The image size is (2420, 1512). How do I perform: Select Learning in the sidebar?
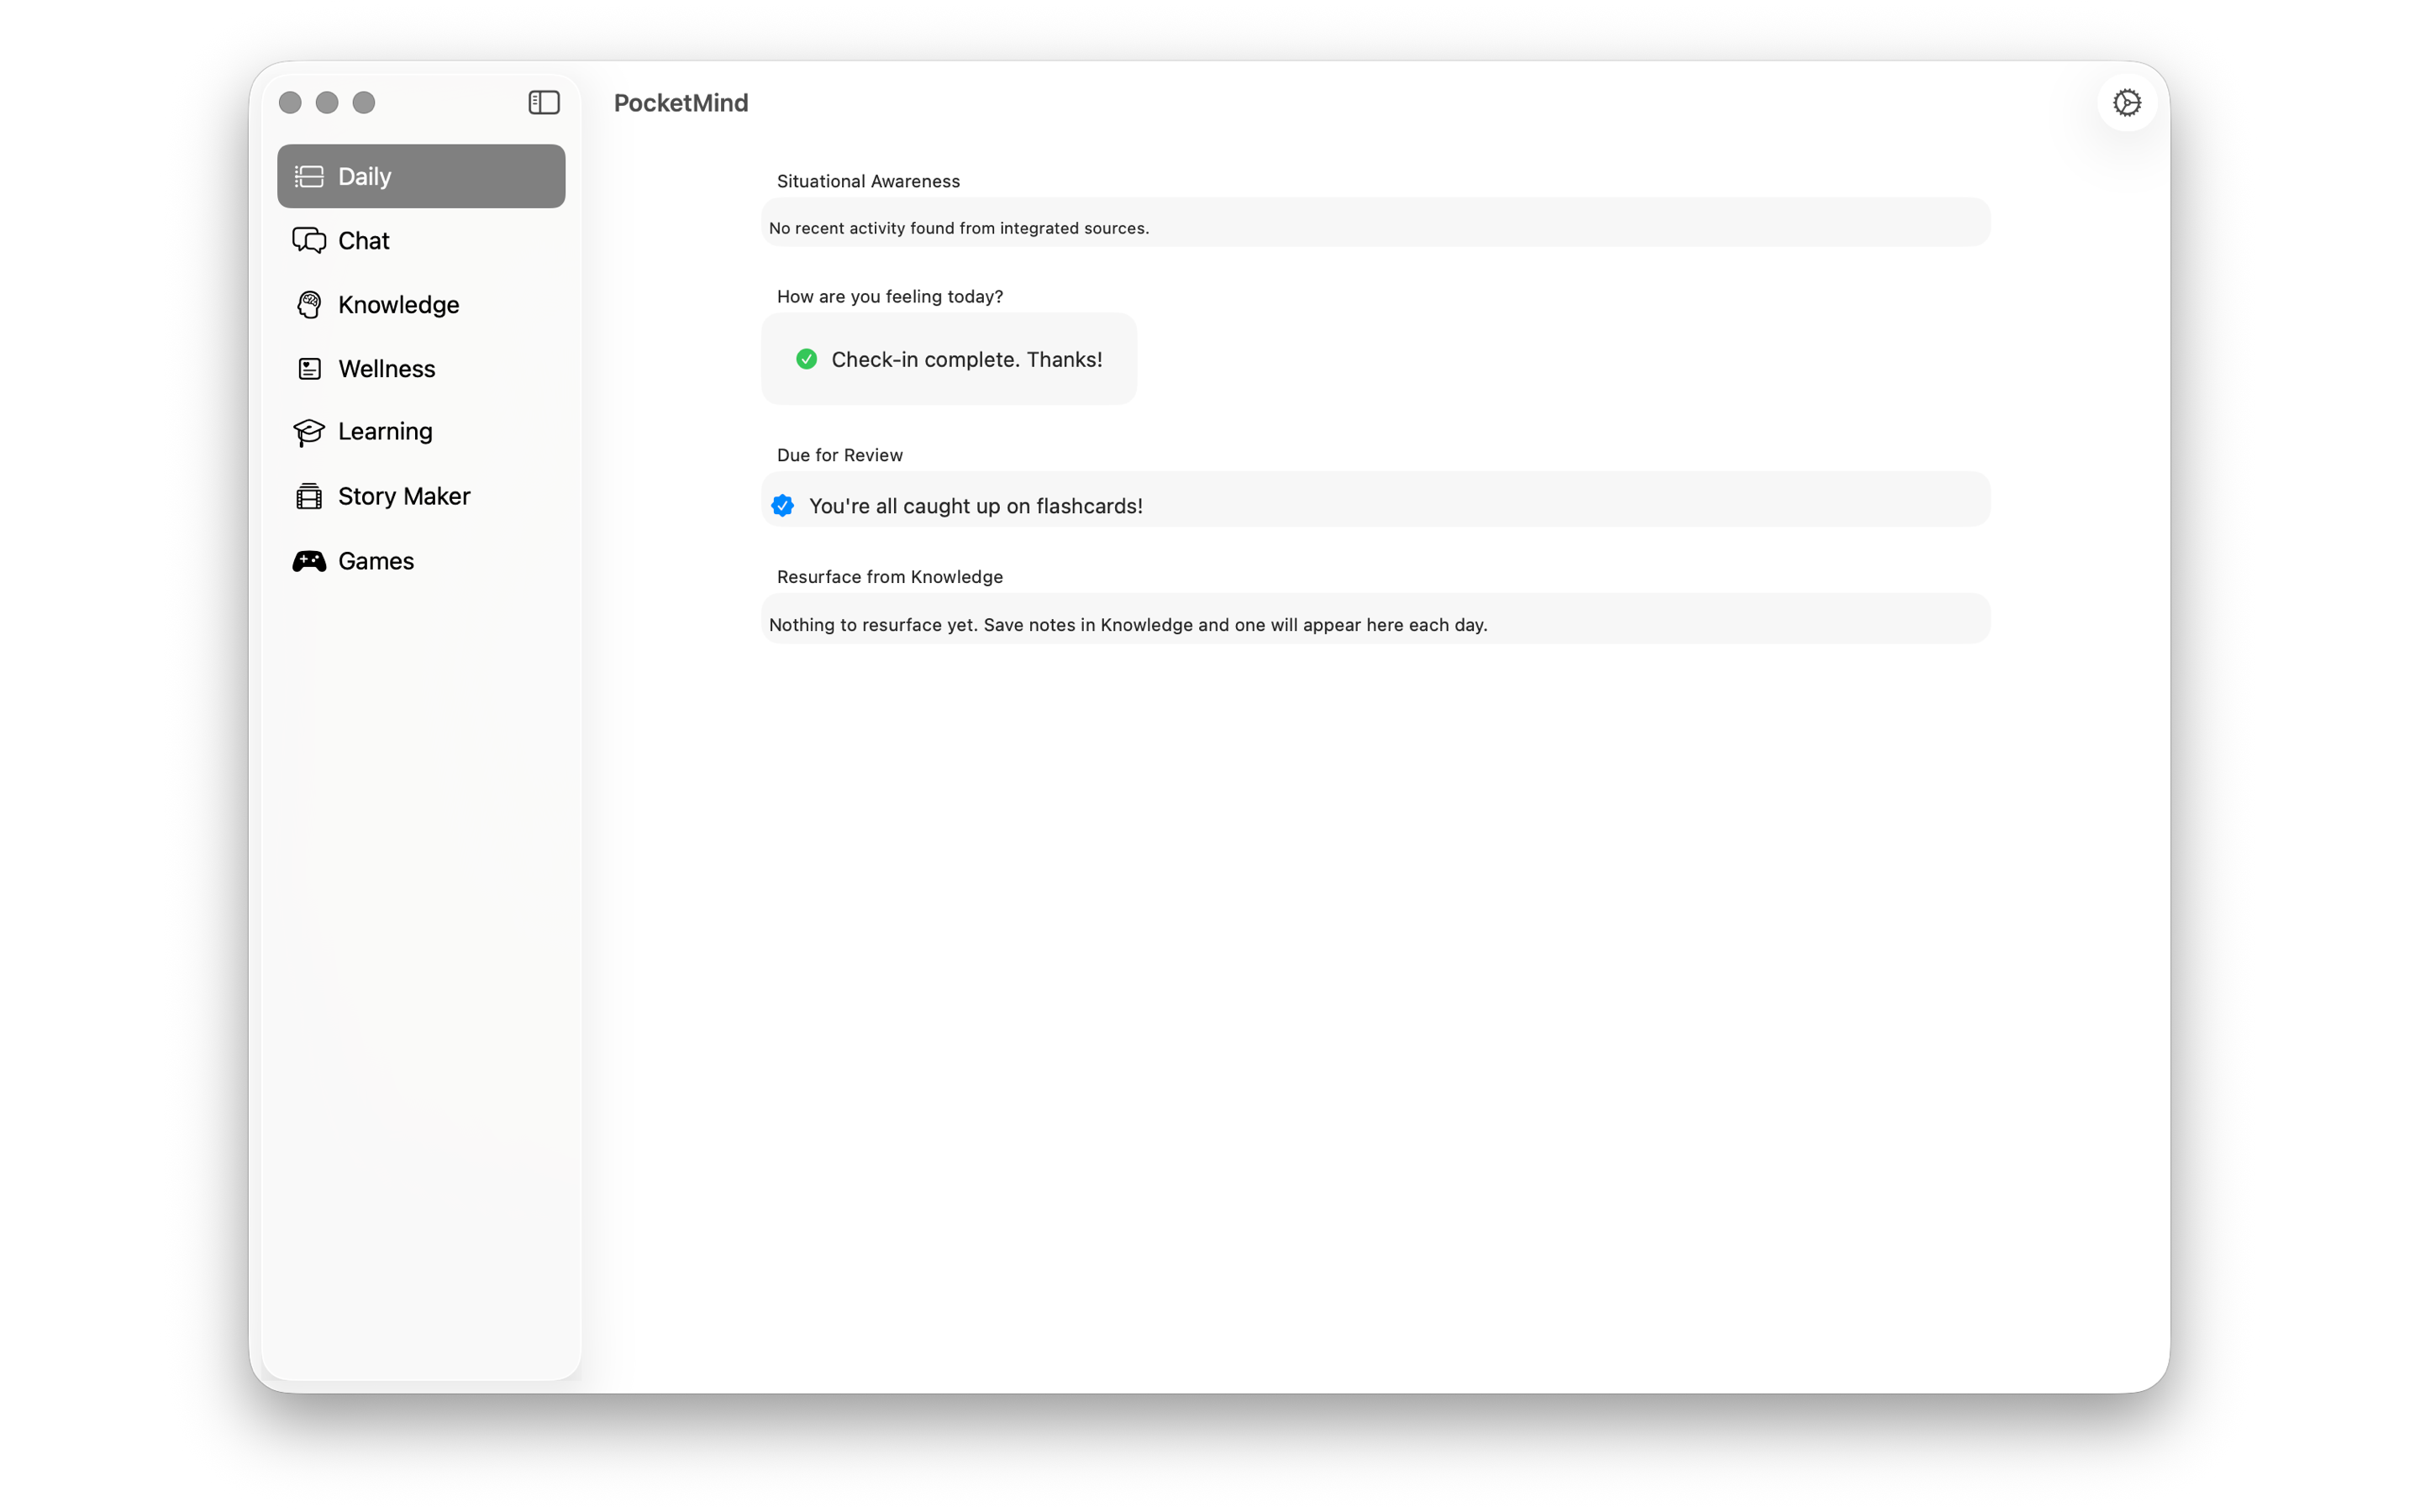[421, 432]
